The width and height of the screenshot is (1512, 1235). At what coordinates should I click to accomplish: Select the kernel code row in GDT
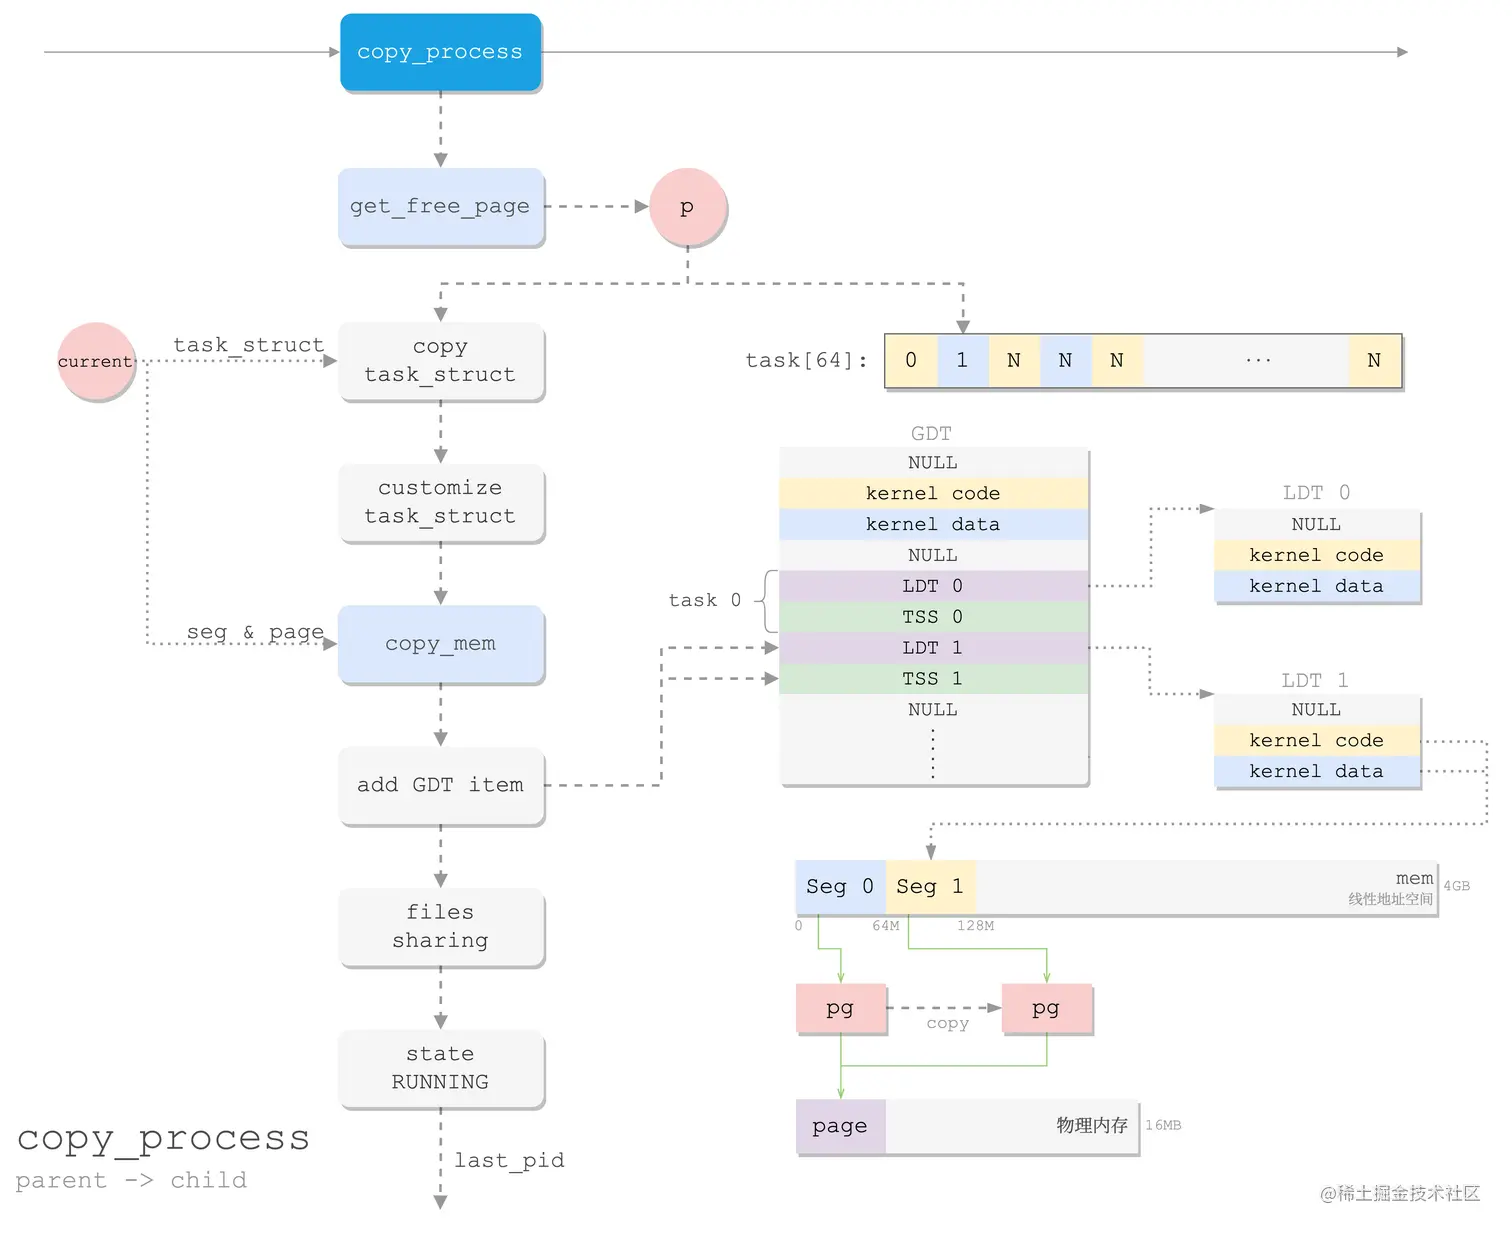tap(933, 493)
